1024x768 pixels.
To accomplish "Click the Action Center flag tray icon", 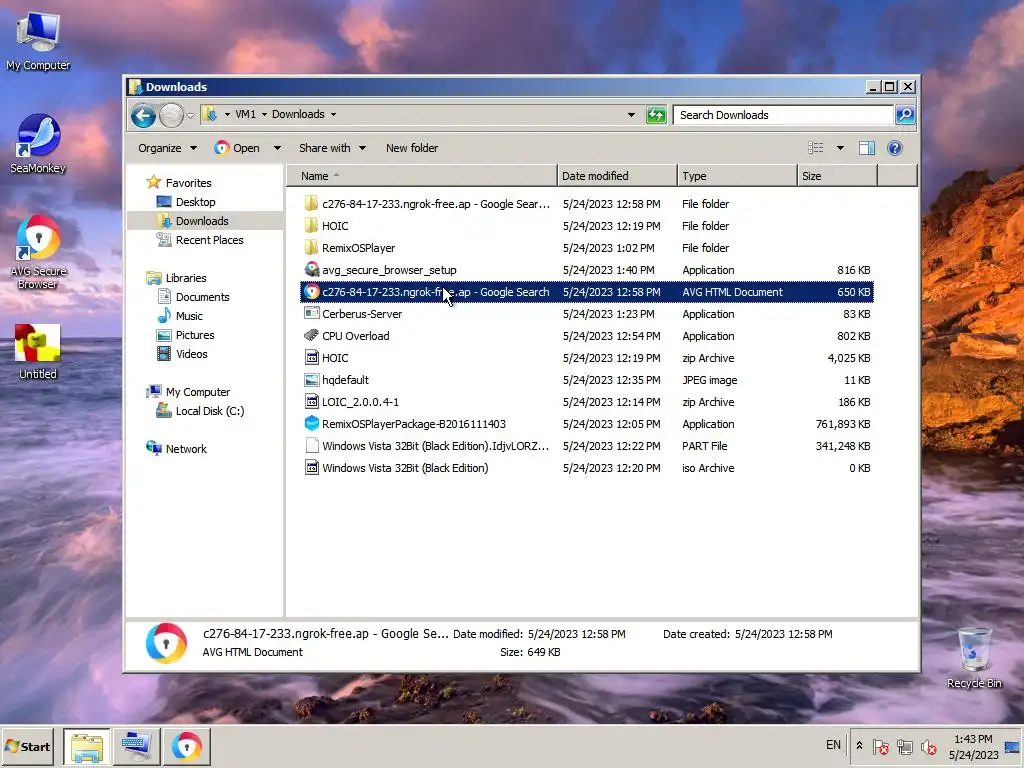I will (880, 746).
